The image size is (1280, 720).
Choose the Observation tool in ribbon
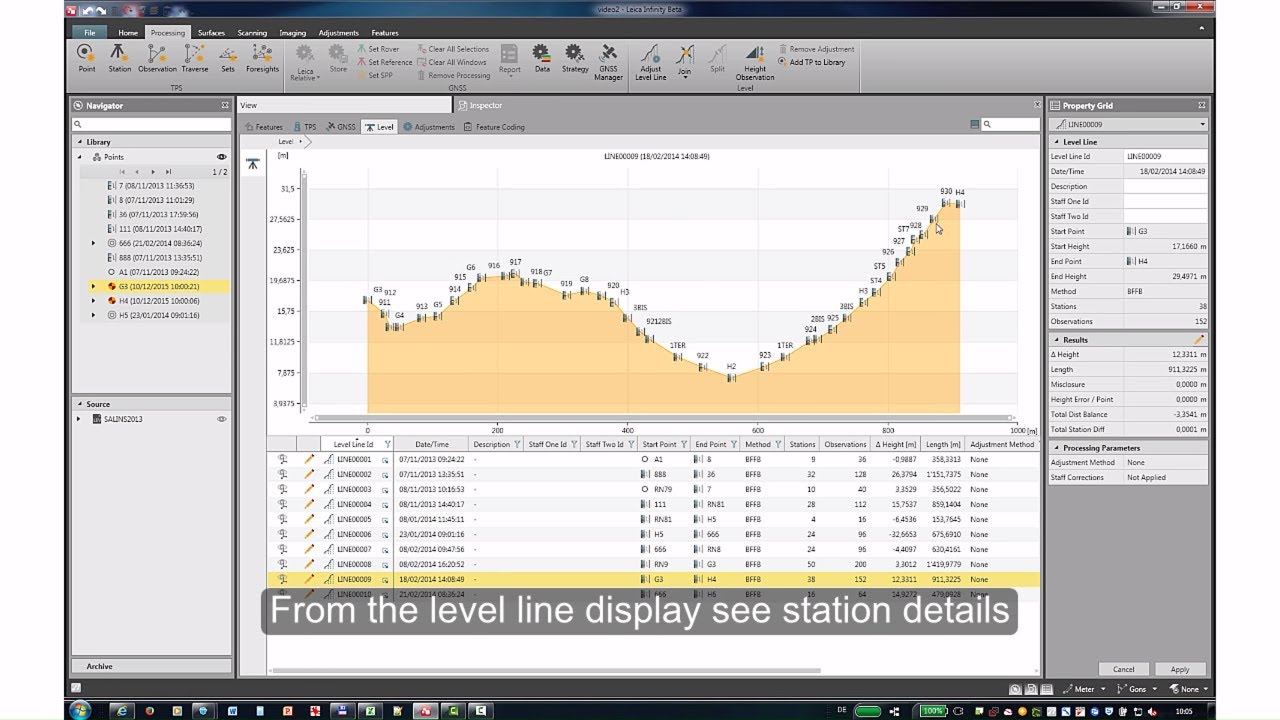157,58
